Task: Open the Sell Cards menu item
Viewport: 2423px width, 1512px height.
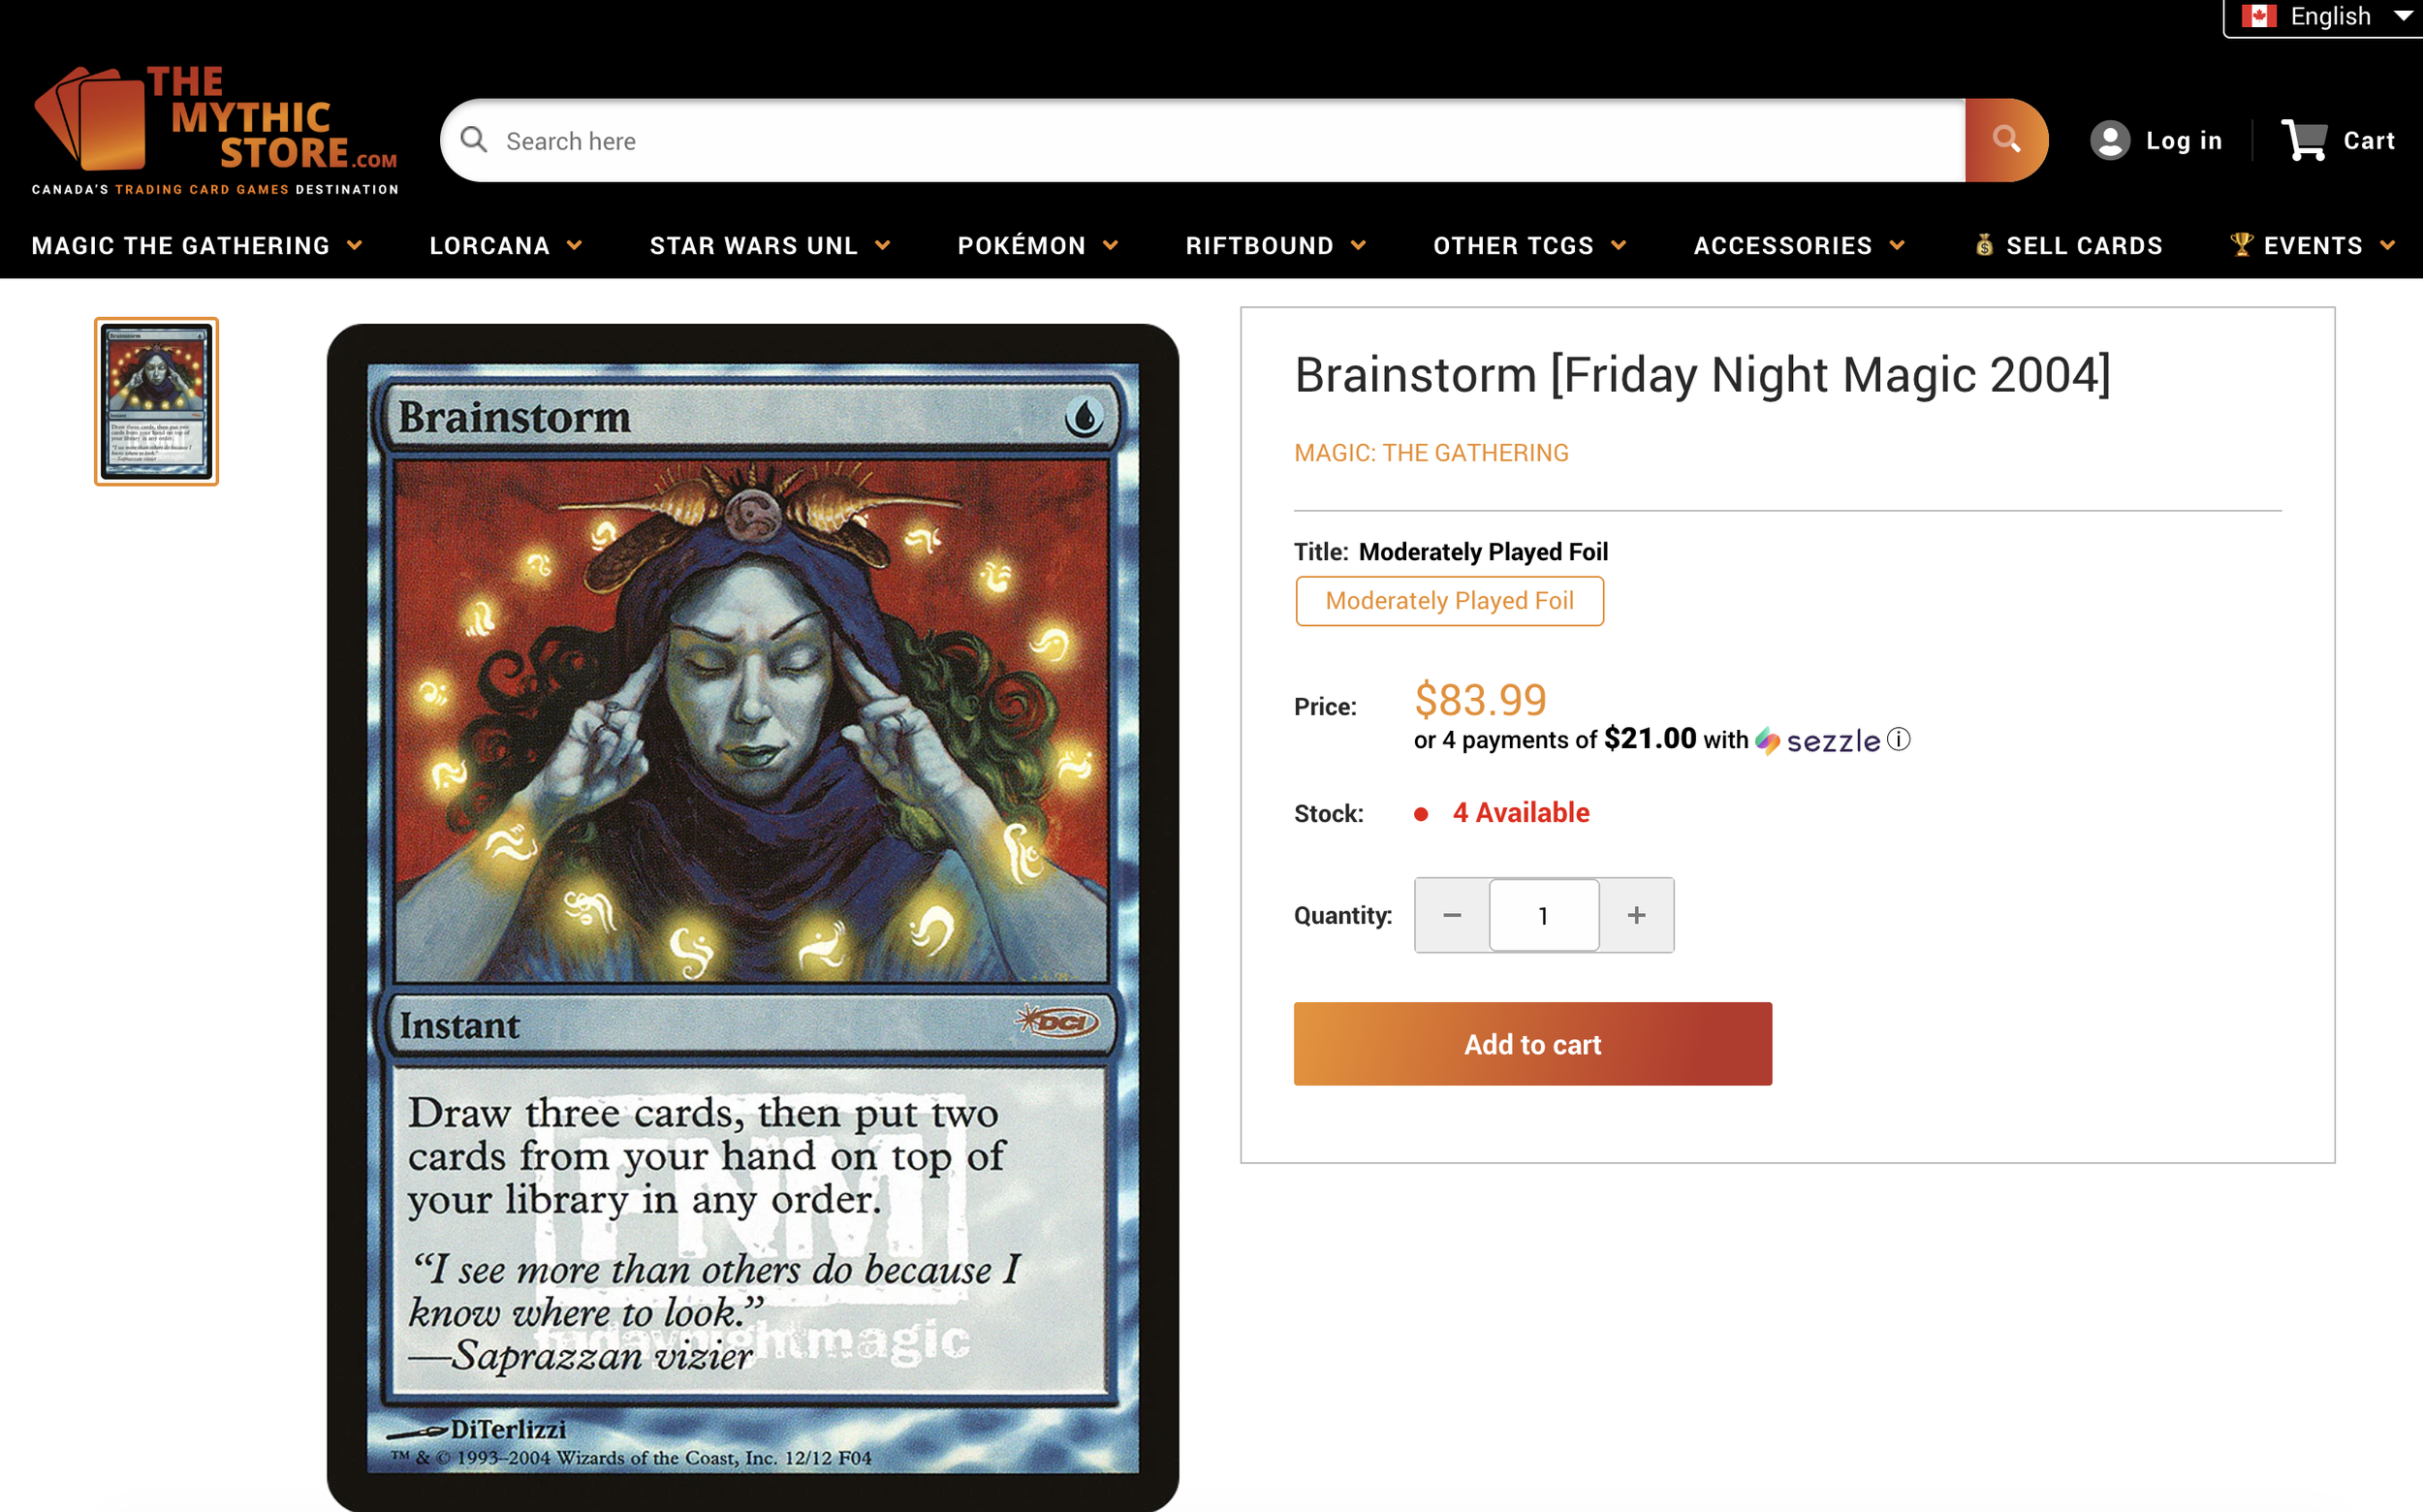Action: (x=2068, y=245)
